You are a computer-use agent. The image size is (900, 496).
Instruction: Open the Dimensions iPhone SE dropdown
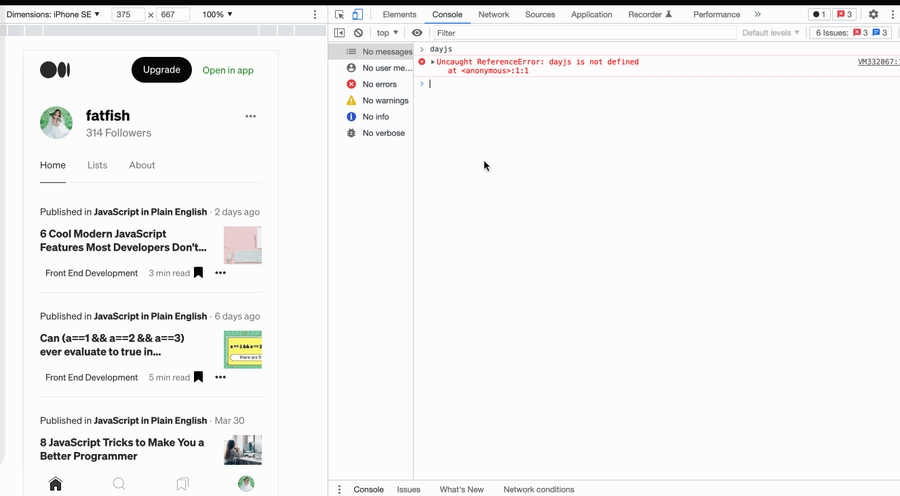click(54, 15)
